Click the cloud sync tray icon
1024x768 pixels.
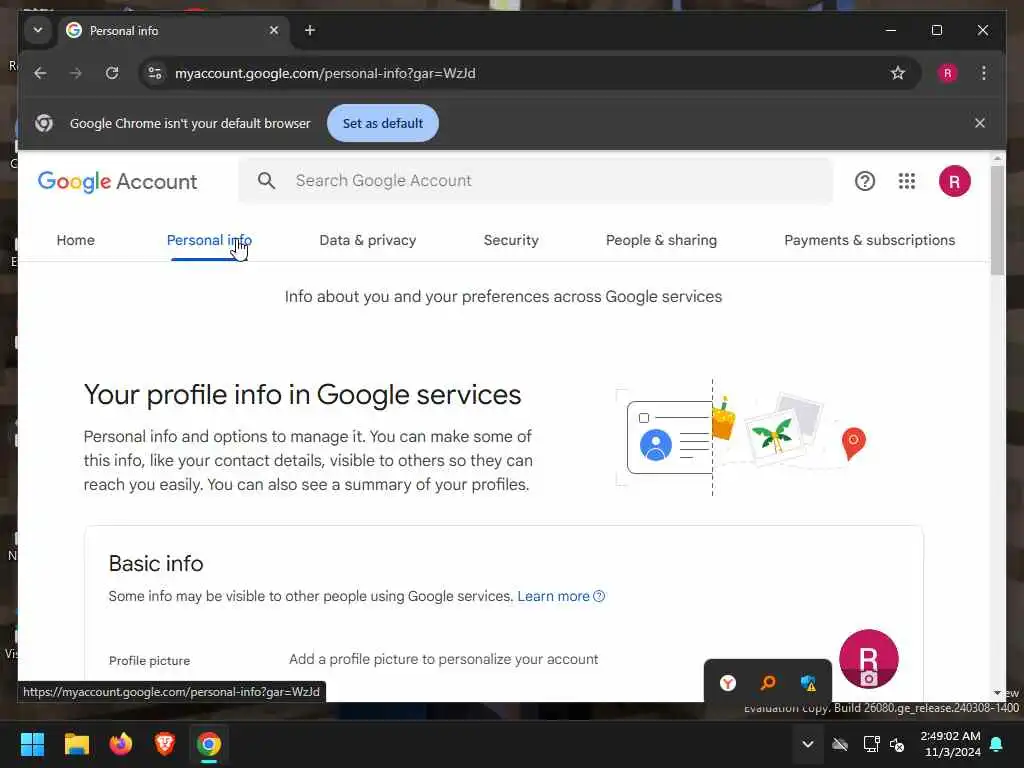pos(840,744)
